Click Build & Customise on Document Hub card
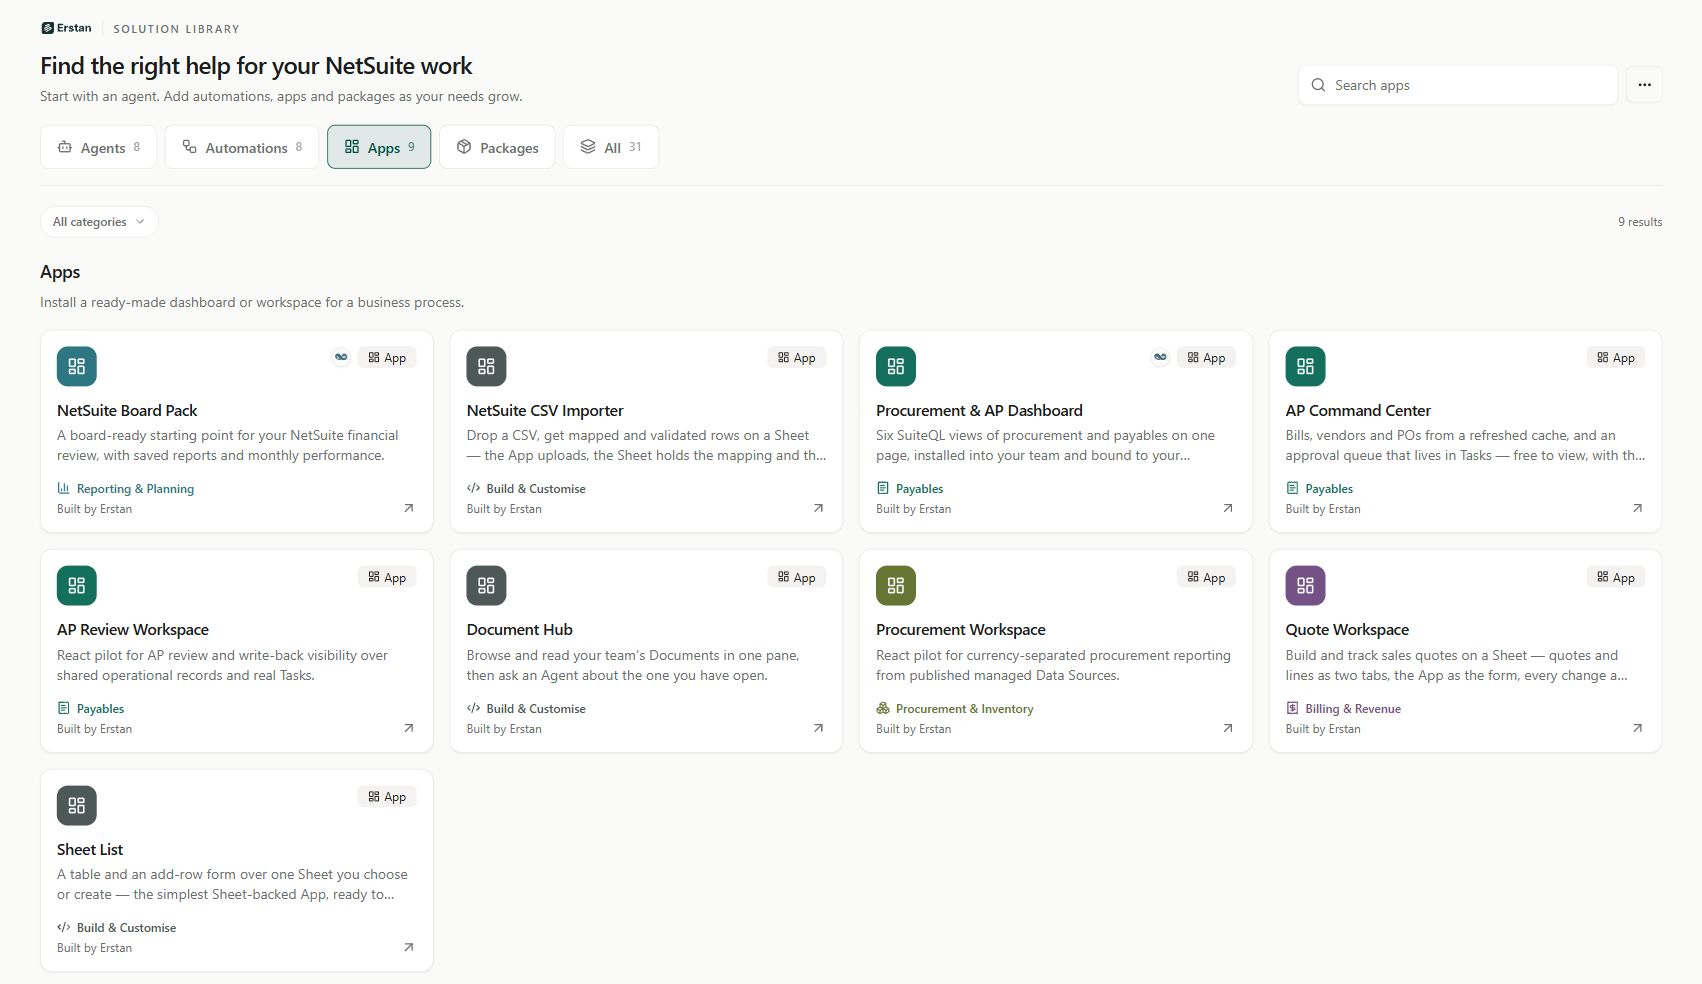Viewport: 1702px width, 984px height. pyautogui.click(x=526, y=709)
